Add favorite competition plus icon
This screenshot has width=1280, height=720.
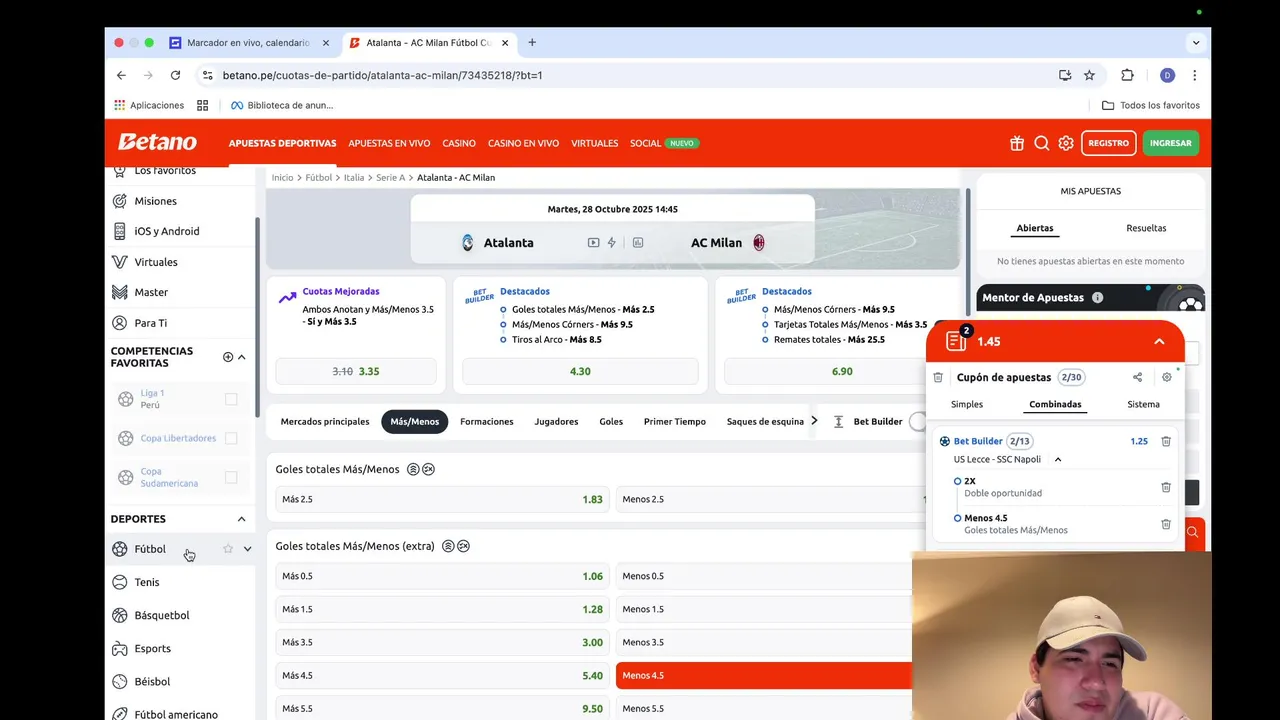pos(228,357)
